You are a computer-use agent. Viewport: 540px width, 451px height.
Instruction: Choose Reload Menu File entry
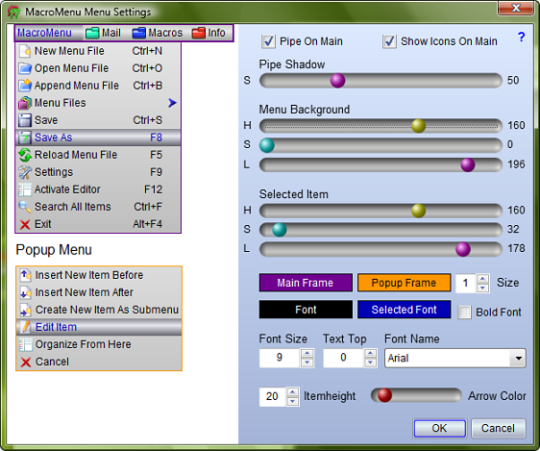pyautogui.click(x=98, y=155)
